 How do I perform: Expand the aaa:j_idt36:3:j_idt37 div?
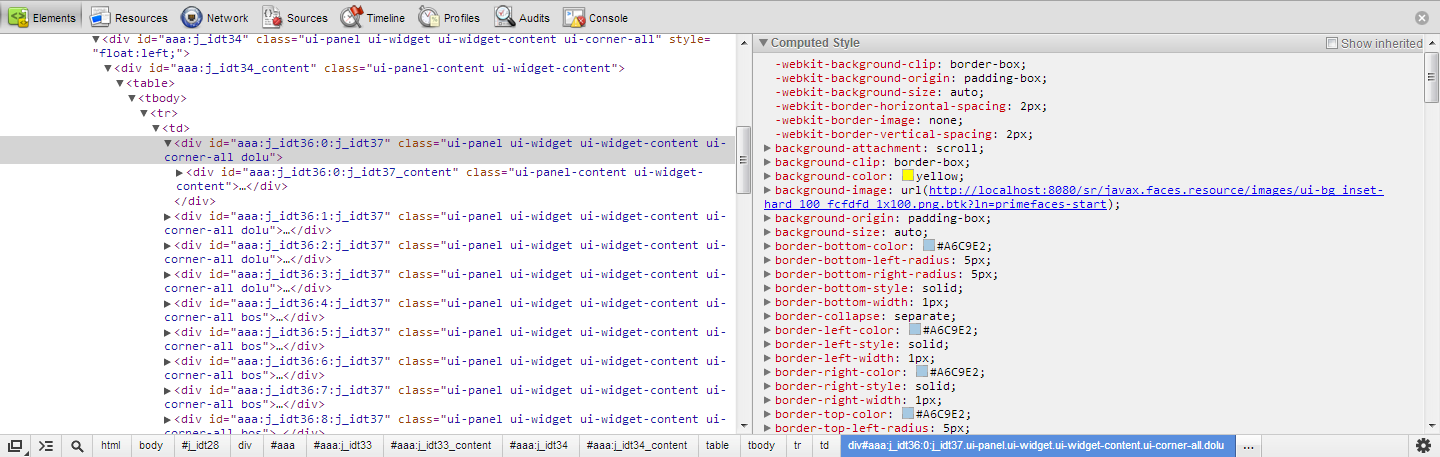pyautogui.click(x=168, y=274)
